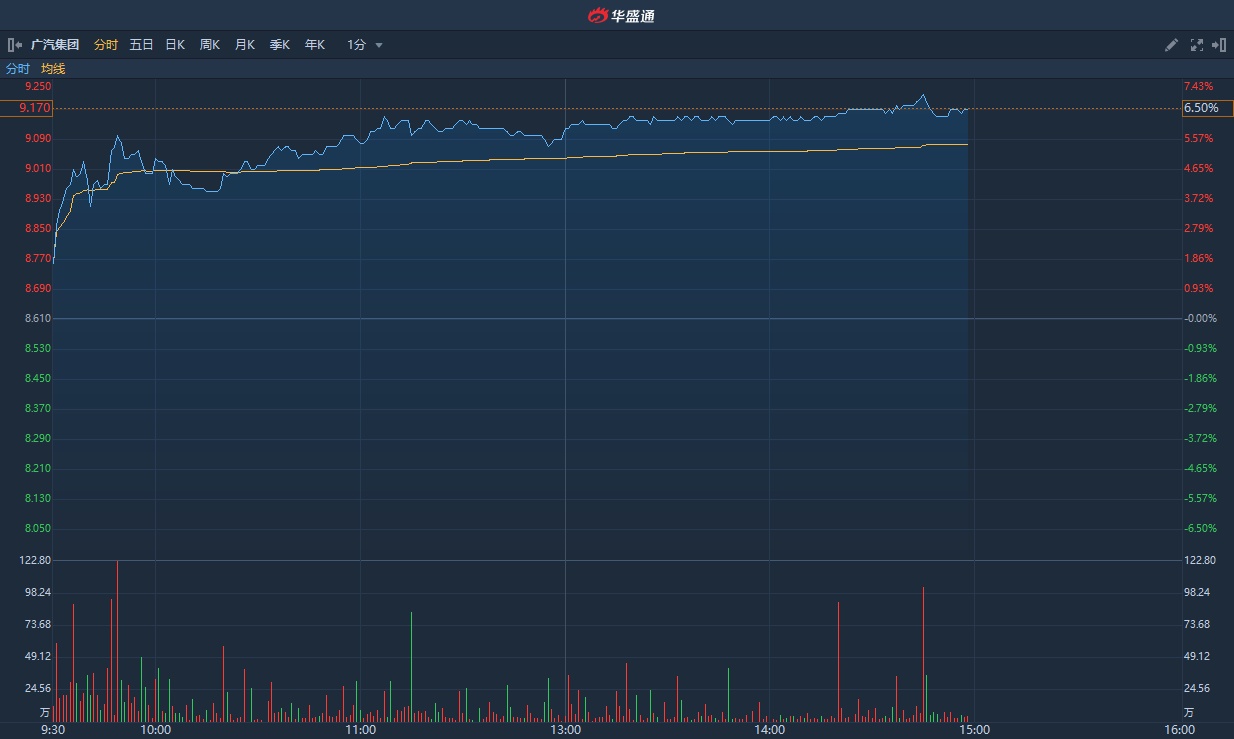Switch to the 五日 five-day tab

pos(141,45)
